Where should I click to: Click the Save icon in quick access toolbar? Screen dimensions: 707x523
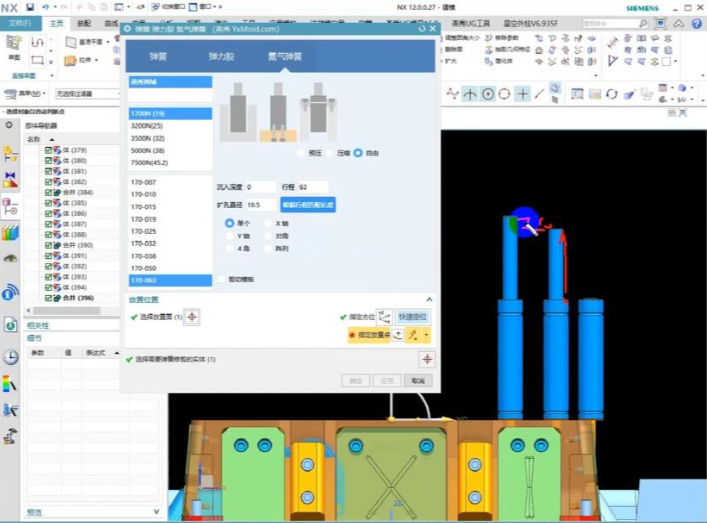pyautogui.click(x=30, y=7)
